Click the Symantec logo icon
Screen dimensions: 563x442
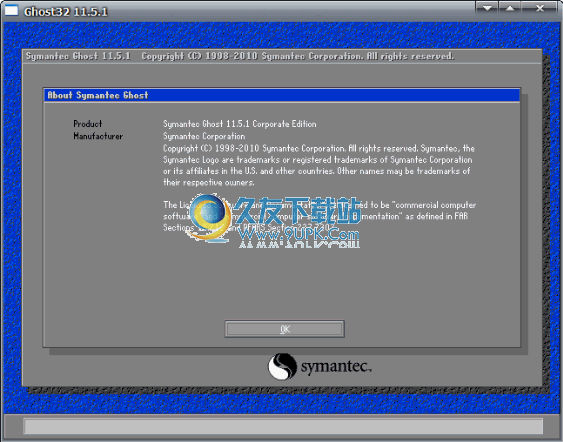point(283,366)
